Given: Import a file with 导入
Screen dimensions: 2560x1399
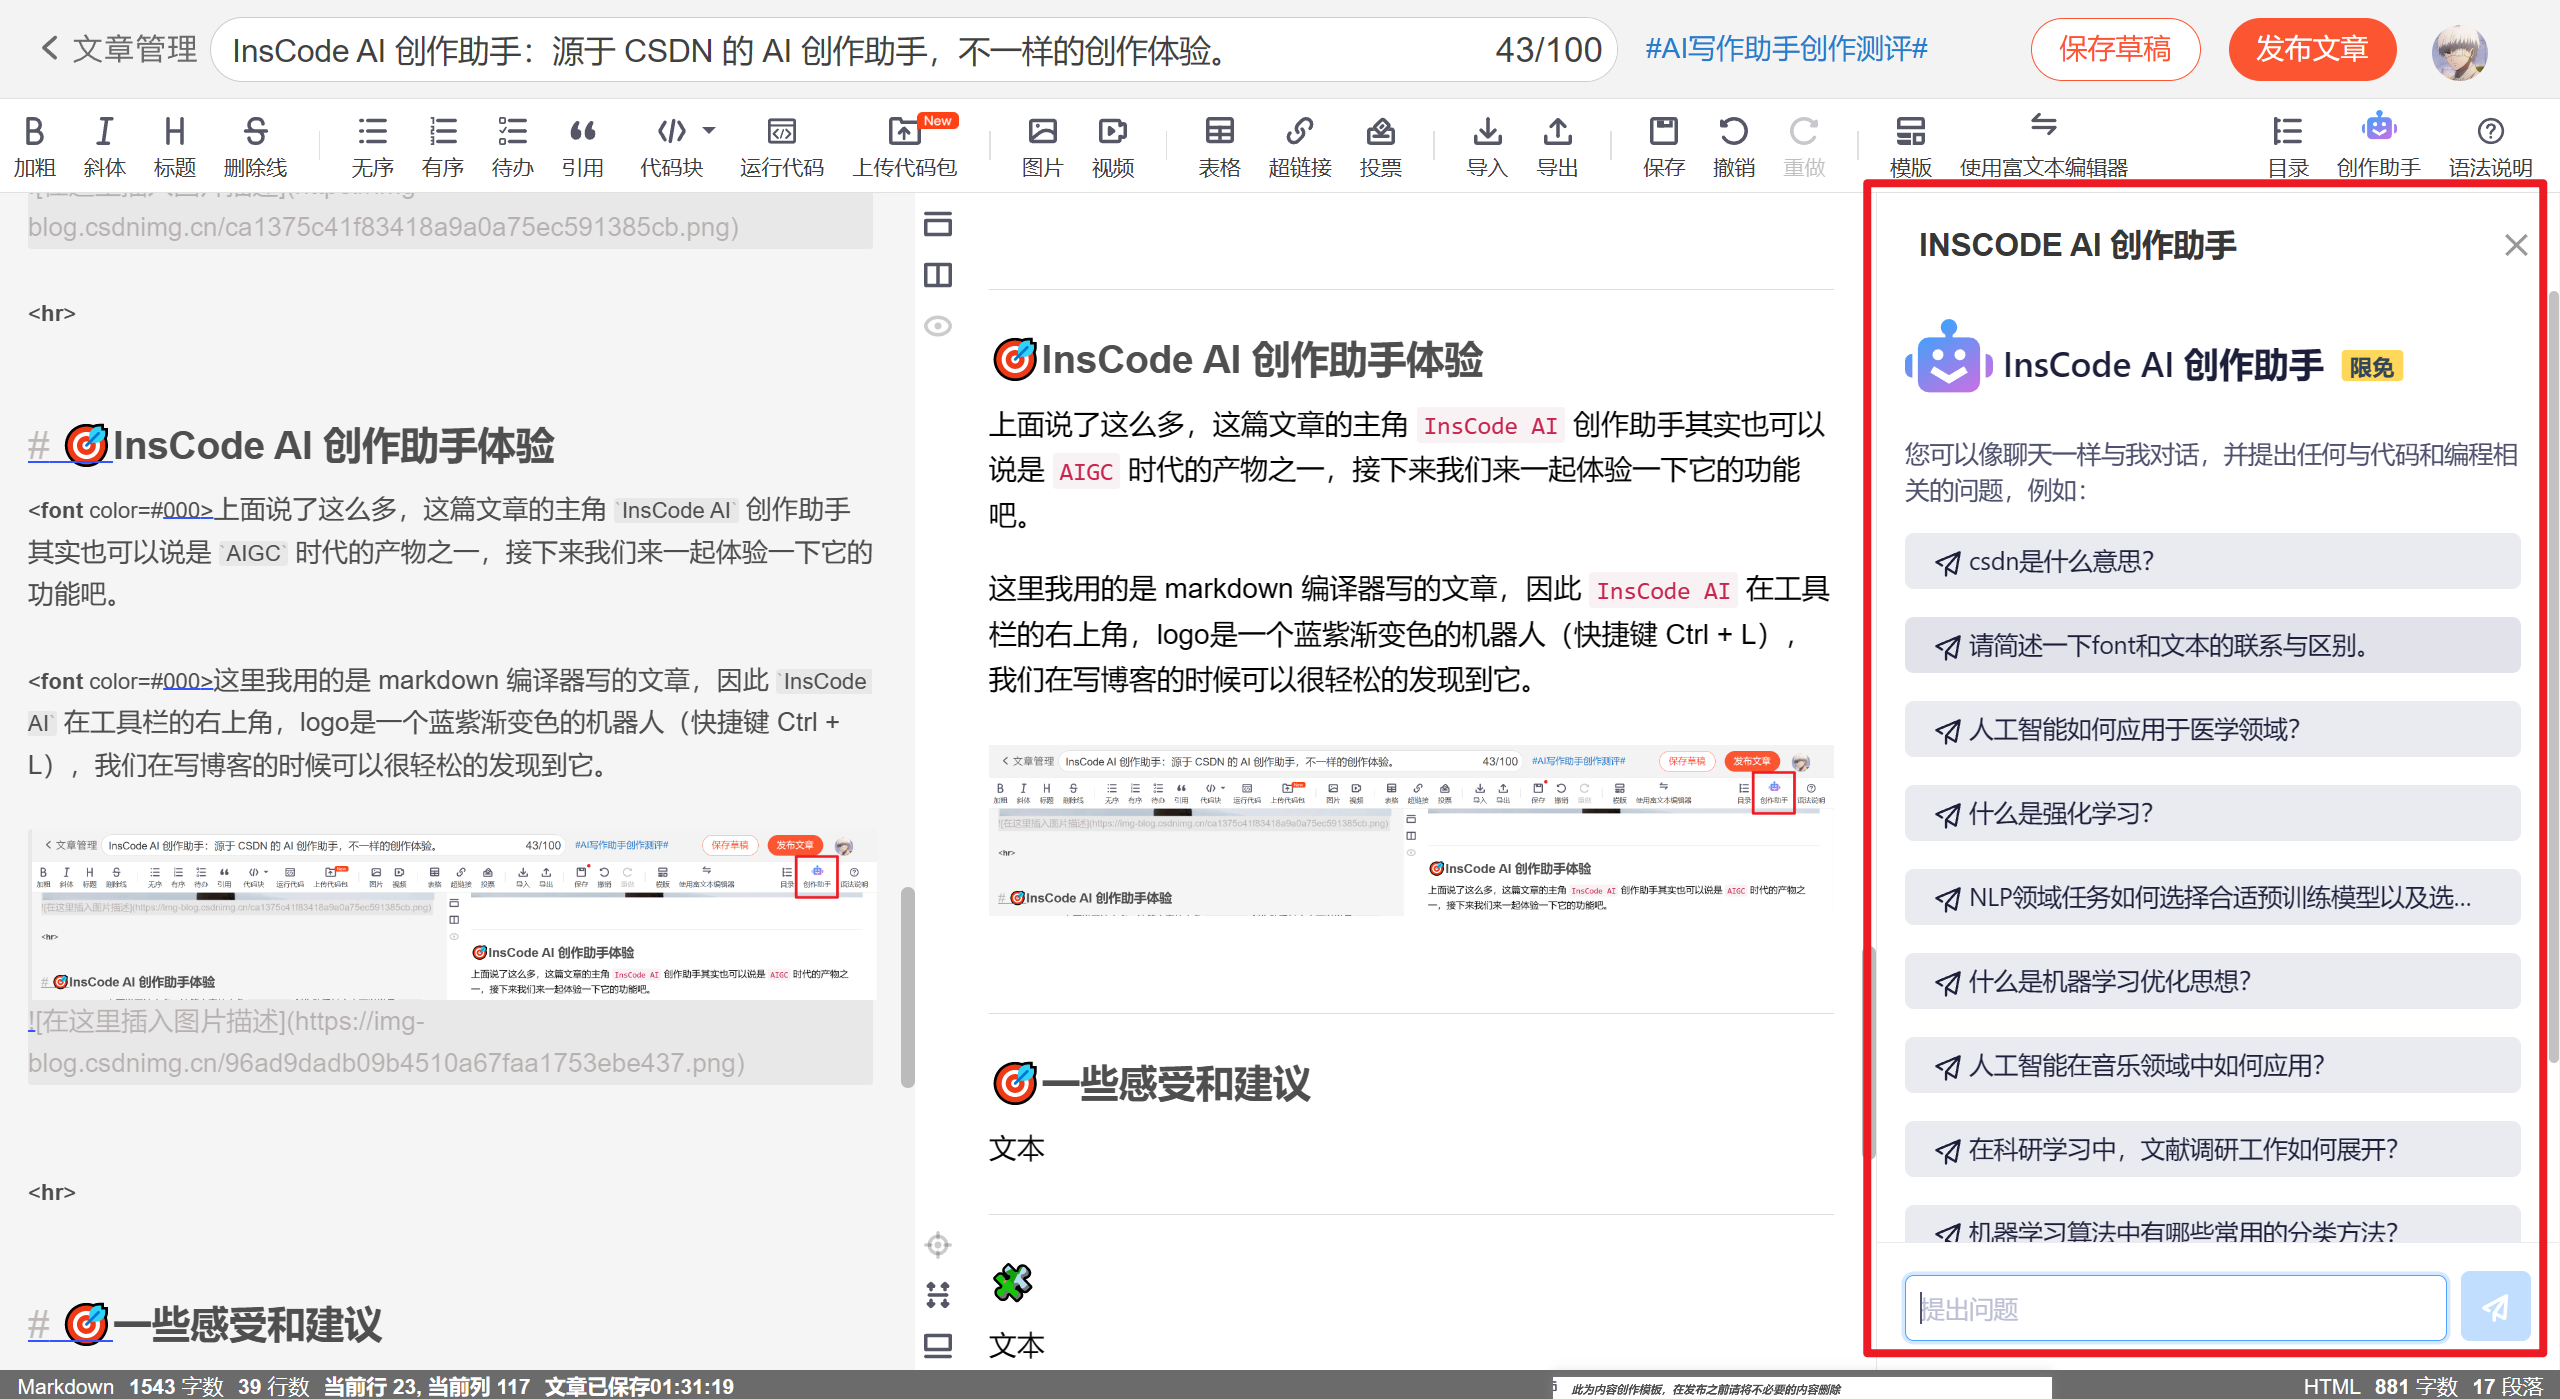Looking at the screenshot, I should (x=1487, y=146).
